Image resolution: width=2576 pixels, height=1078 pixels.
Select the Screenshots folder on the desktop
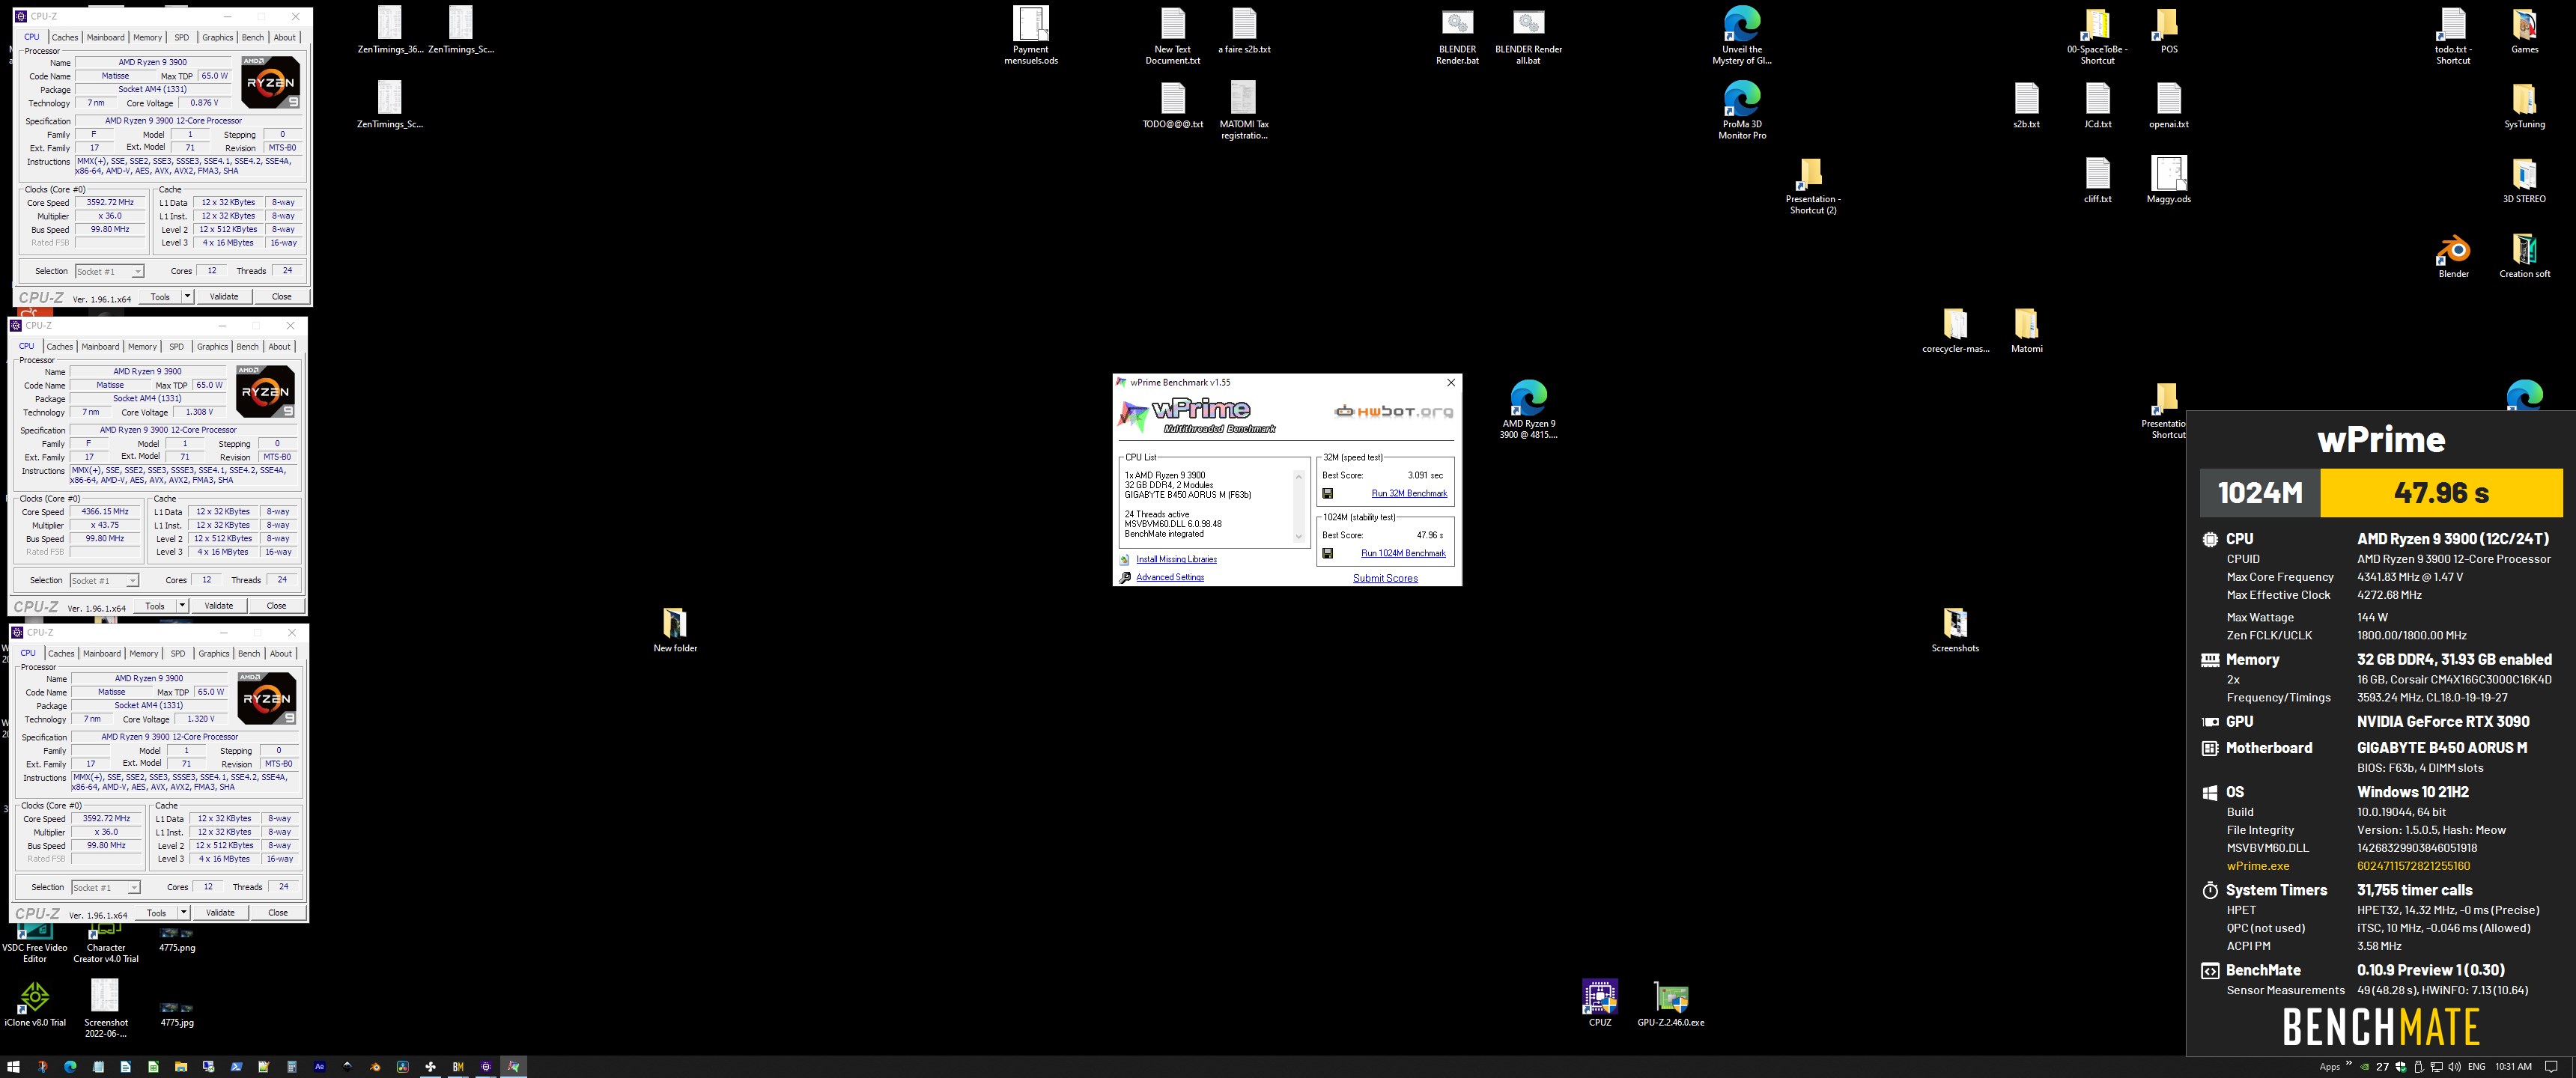tap(1955, 630)
